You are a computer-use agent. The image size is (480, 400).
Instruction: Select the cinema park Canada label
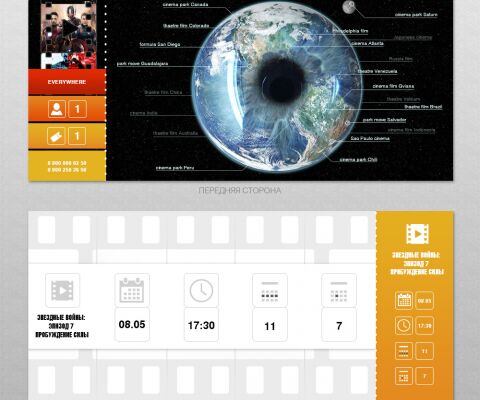[x=185, y=5]
